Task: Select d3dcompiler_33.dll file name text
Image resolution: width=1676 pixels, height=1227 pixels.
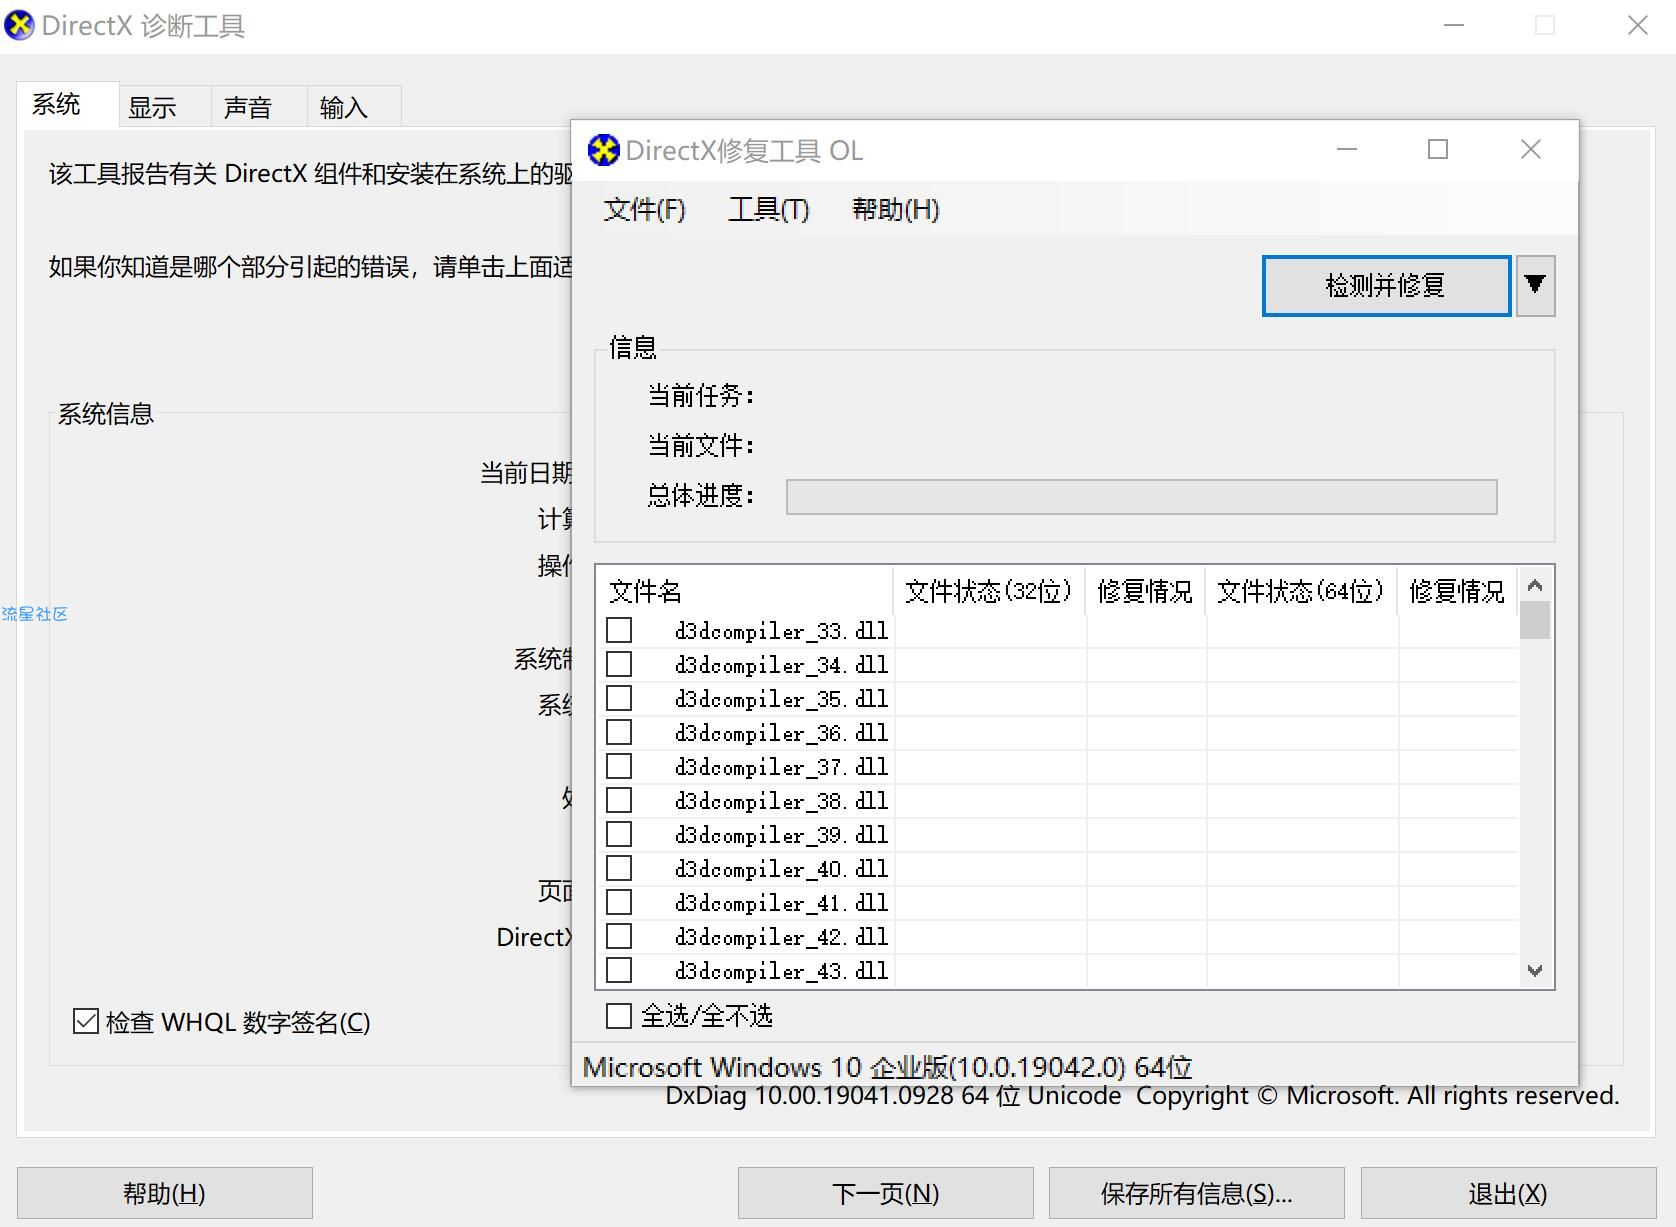Action: (x=781, y=631)
